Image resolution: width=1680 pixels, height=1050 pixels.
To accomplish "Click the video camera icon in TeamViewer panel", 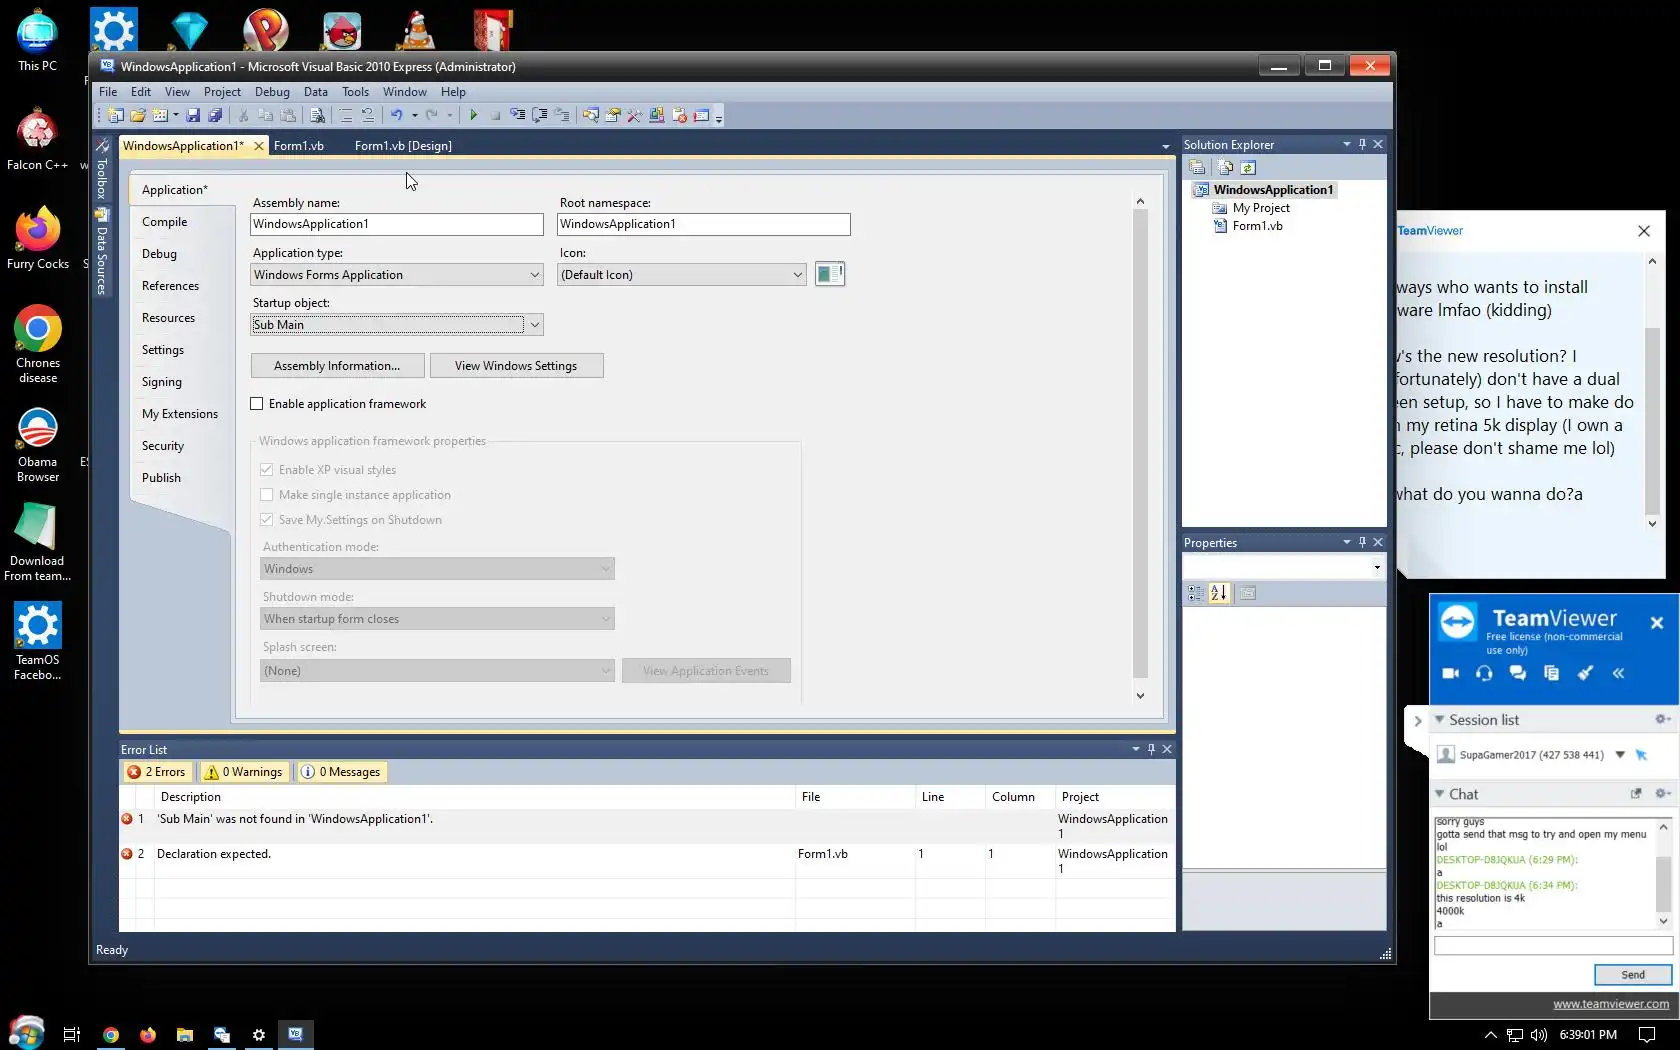I will 1451,673.
